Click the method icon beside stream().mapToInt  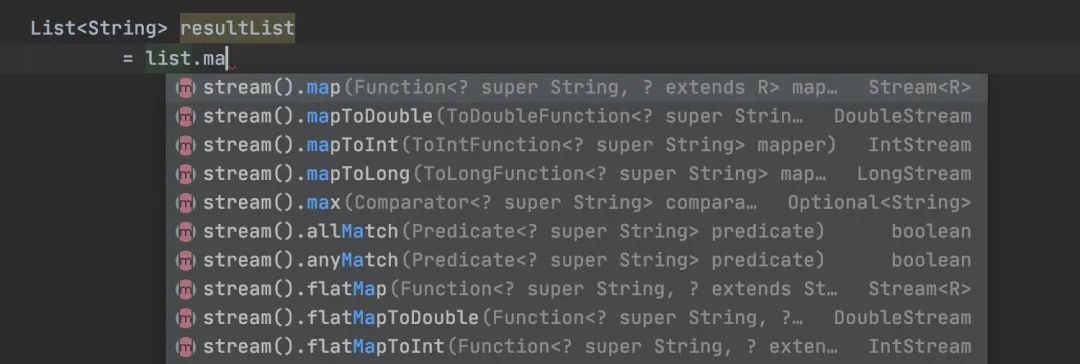[x=185, y=145]
